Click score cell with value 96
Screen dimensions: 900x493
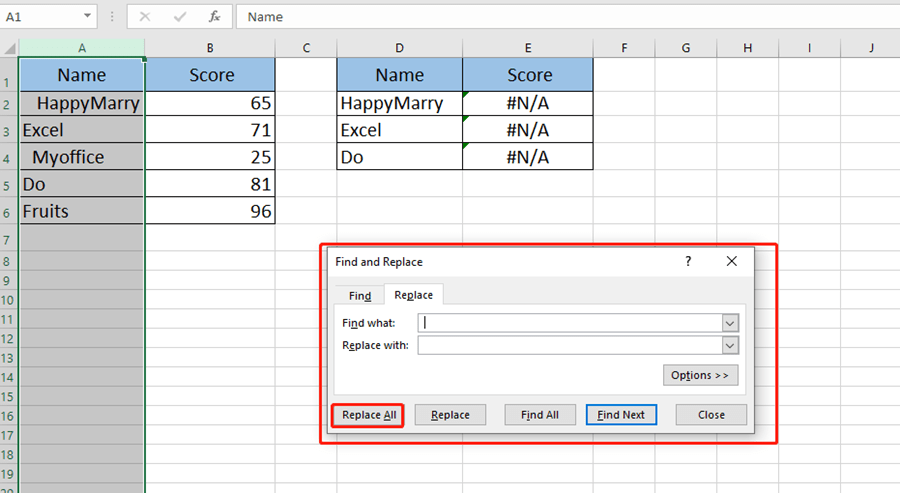coord(210,211)
